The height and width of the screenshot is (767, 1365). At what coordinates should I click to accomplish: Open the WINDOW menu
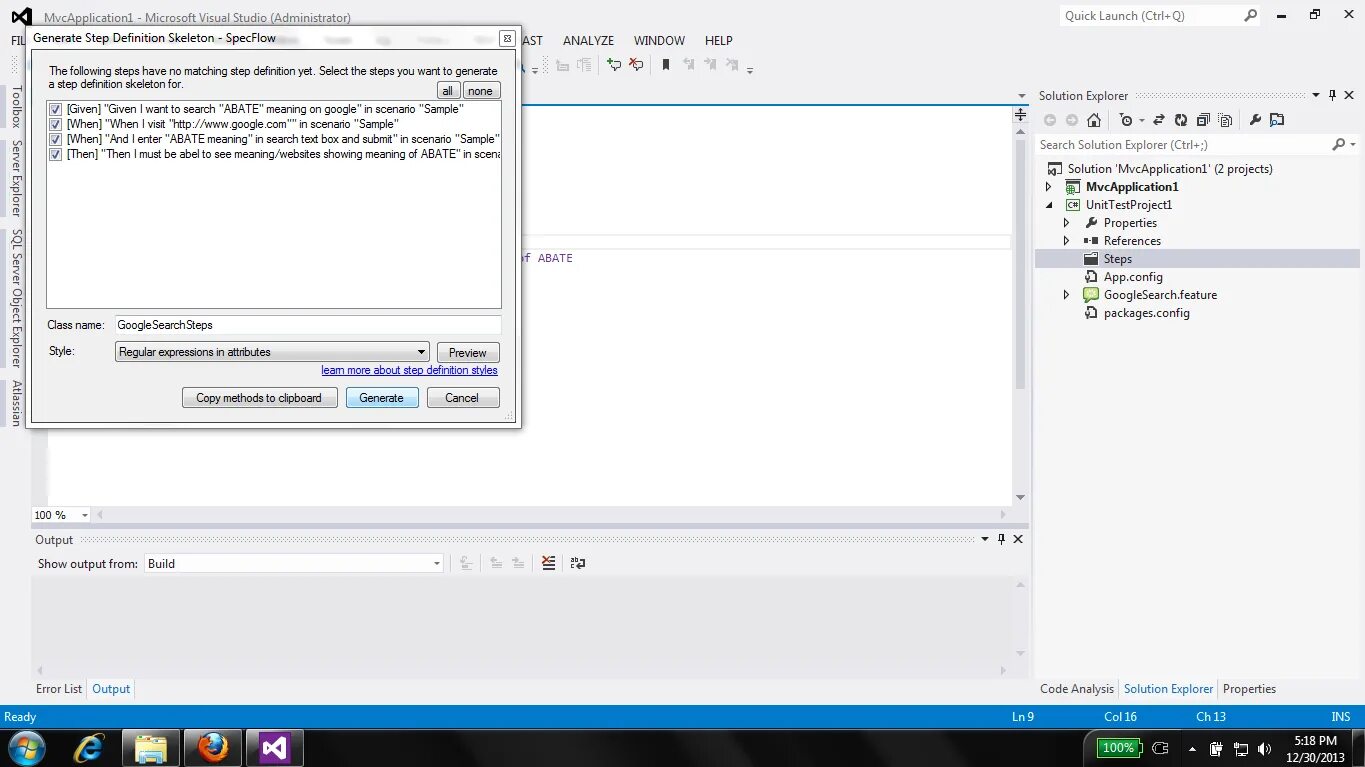659,40
